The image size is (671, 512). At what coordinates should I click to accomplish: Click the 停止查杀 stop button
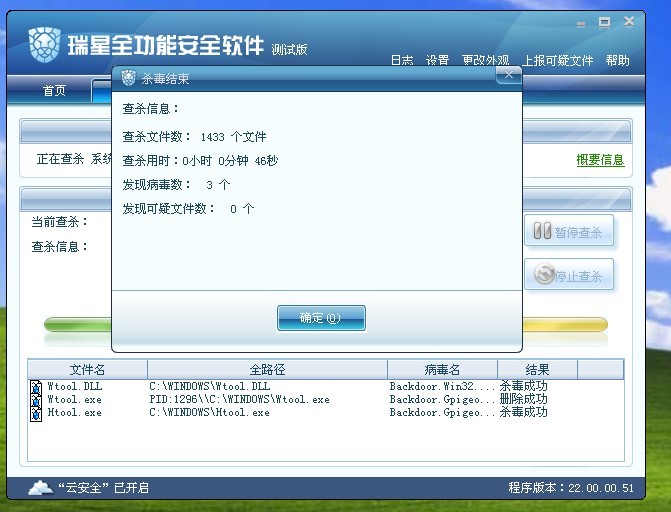point(569,275)
